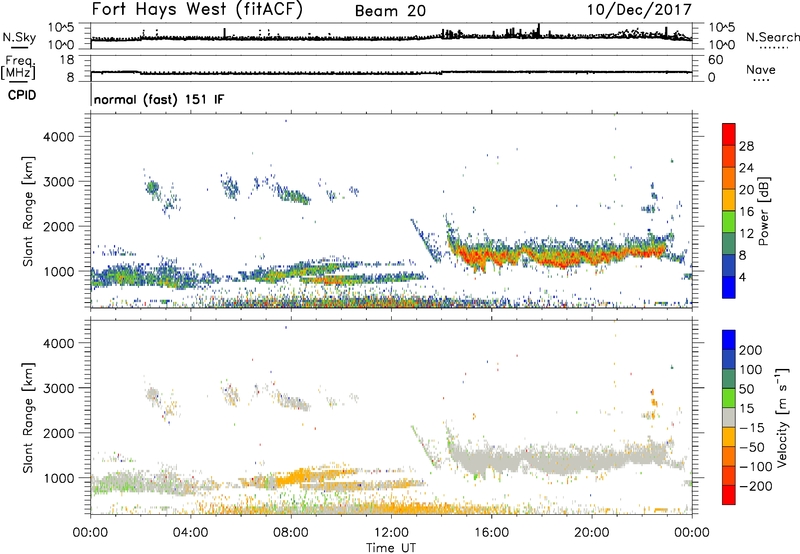This screenshot has width=800, height=554.
Task: Click the "16" tick on Power colorbar
Action: click(746, 211)
